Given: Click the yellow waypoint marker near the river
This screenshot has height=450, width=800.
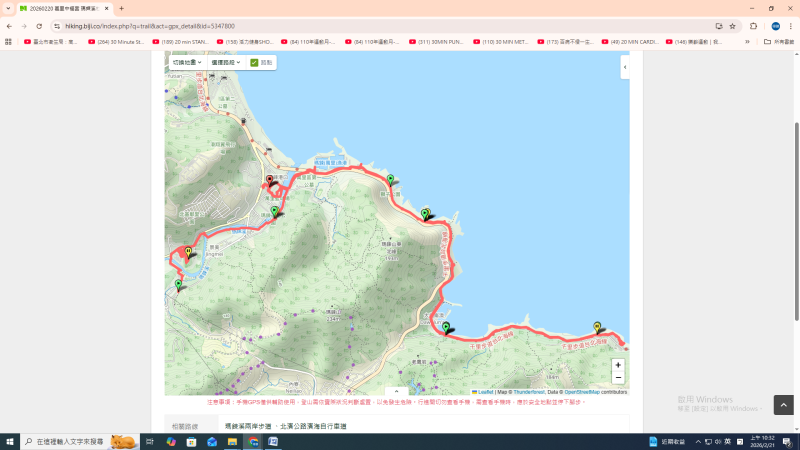Looking at the screenshot, I should click(x=188, y=251).
